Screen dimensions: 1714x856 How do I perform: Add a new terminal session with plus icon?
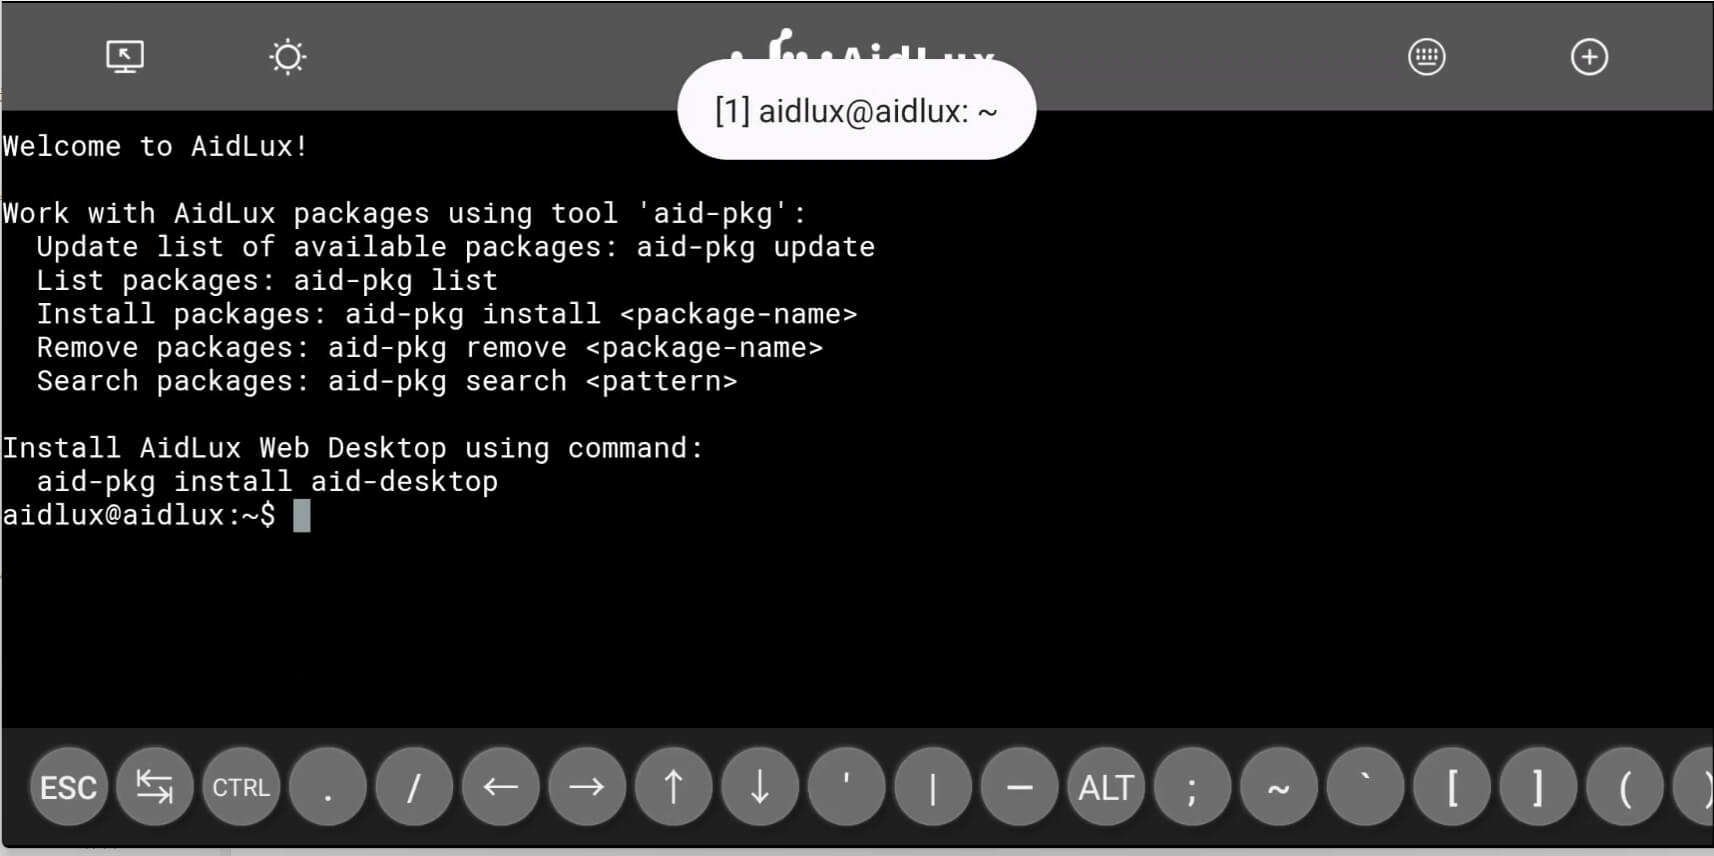[1589, 57]
